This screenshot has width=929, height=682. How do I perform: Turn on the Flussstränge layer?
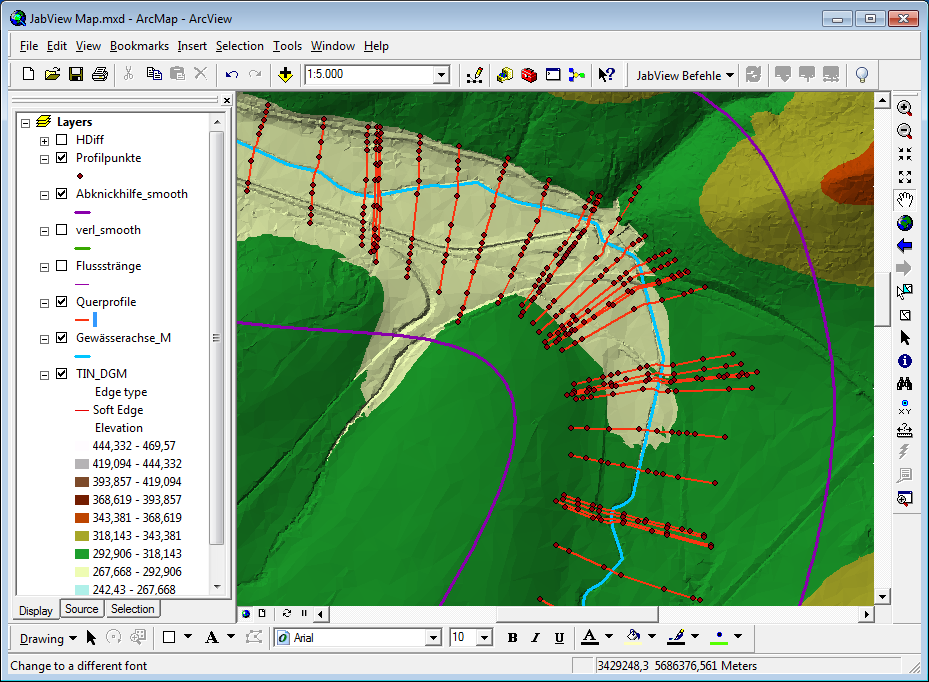[x=62, y=266]
